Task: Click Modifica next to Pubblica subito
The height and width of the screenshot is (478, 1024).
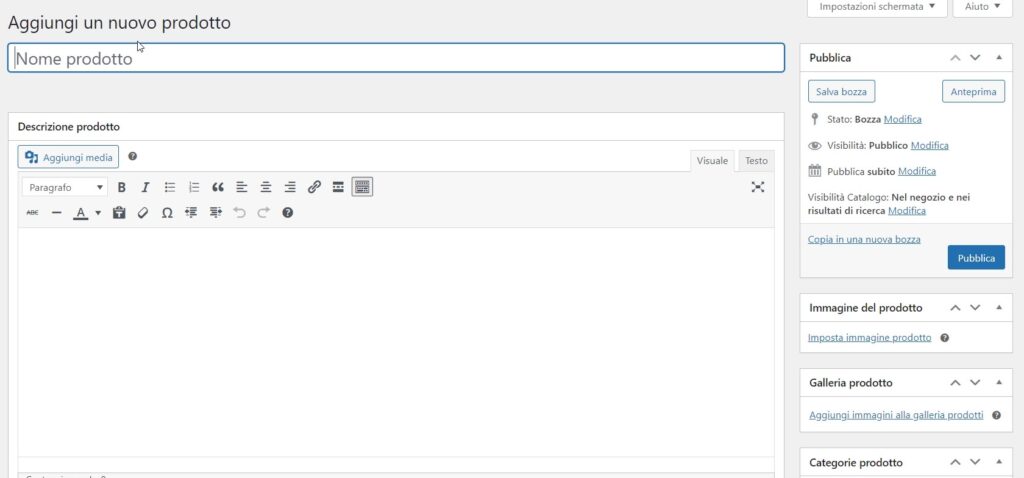Action: pos(917,172)
